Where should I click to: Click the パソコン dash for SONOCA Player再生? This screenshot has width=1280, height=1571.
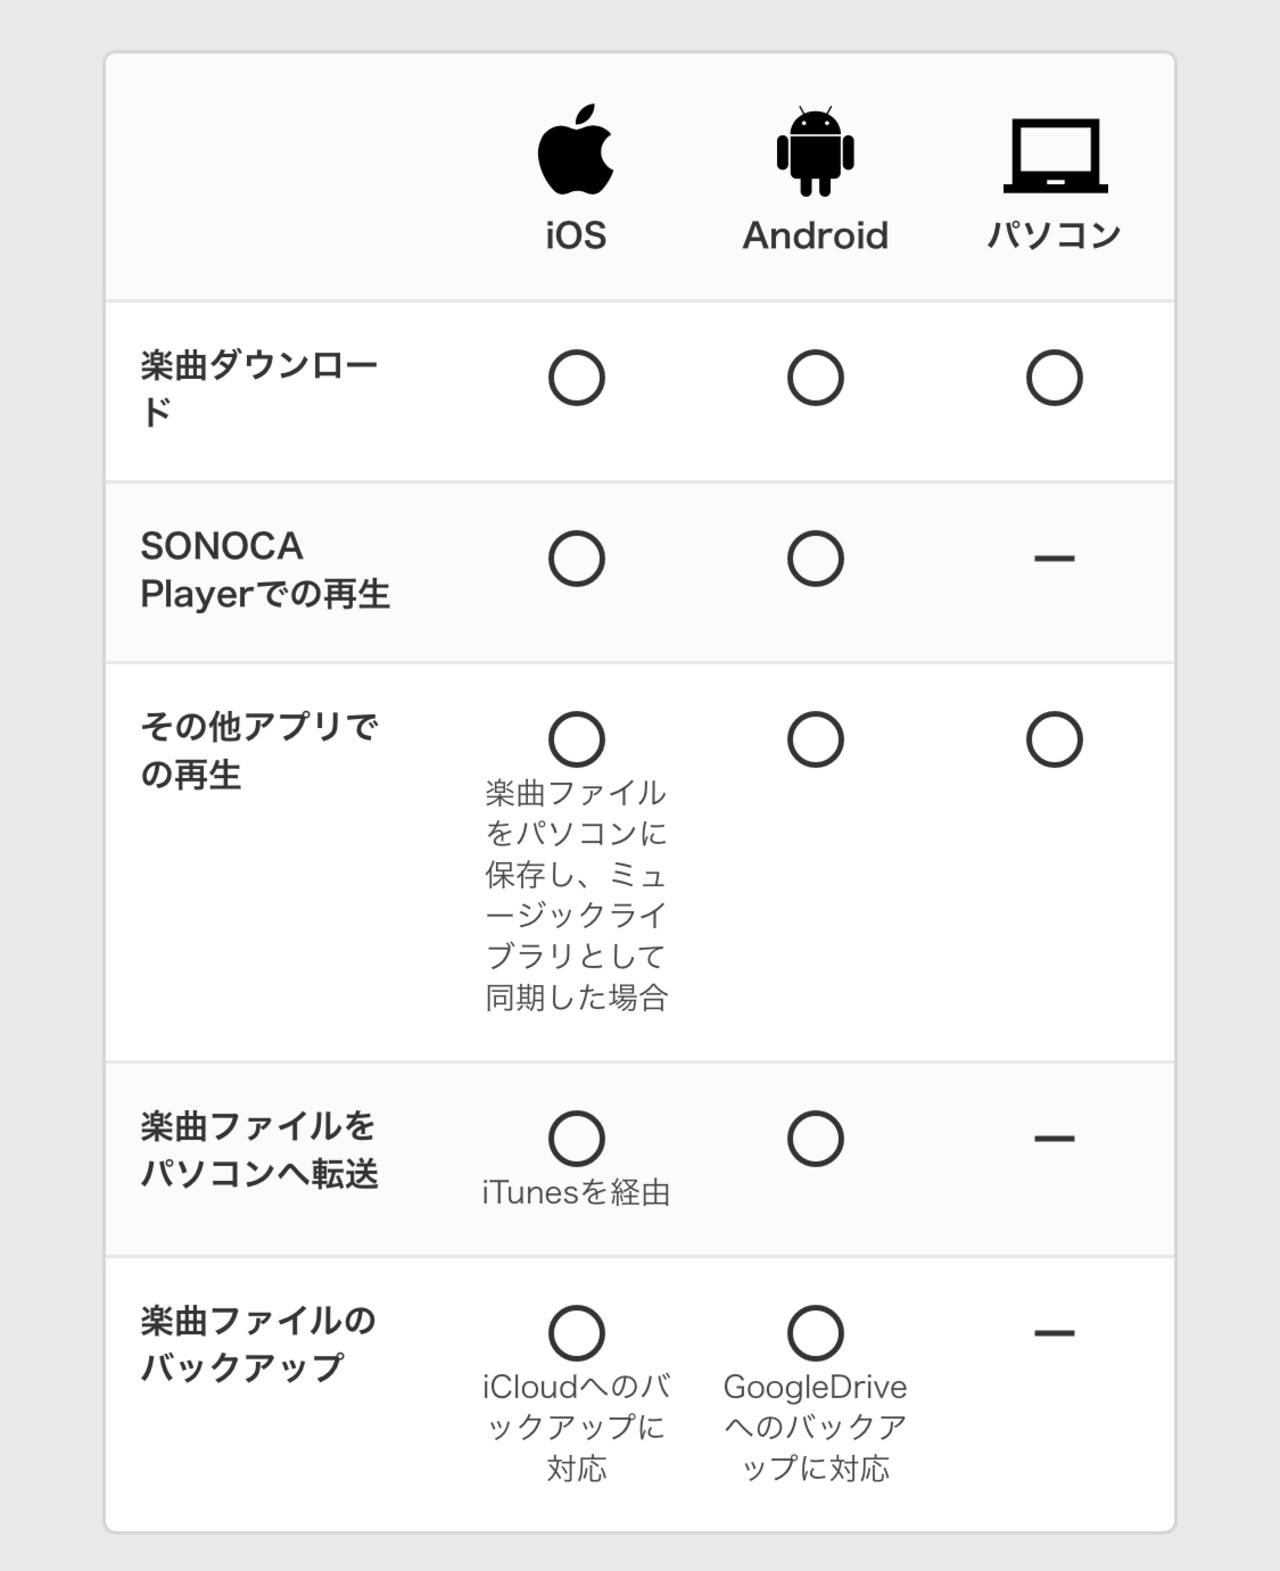pyautogui.click(x=1055, y=558)
